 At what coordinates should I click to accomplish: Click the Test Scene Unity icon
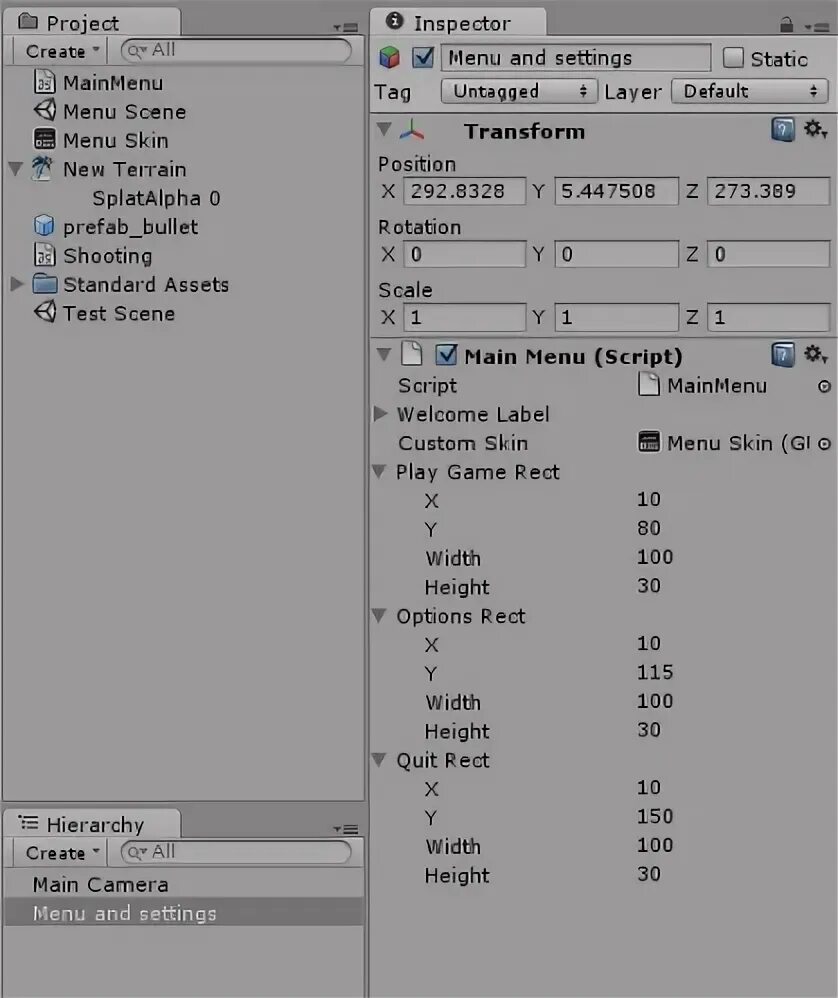[x=45, y=313]
